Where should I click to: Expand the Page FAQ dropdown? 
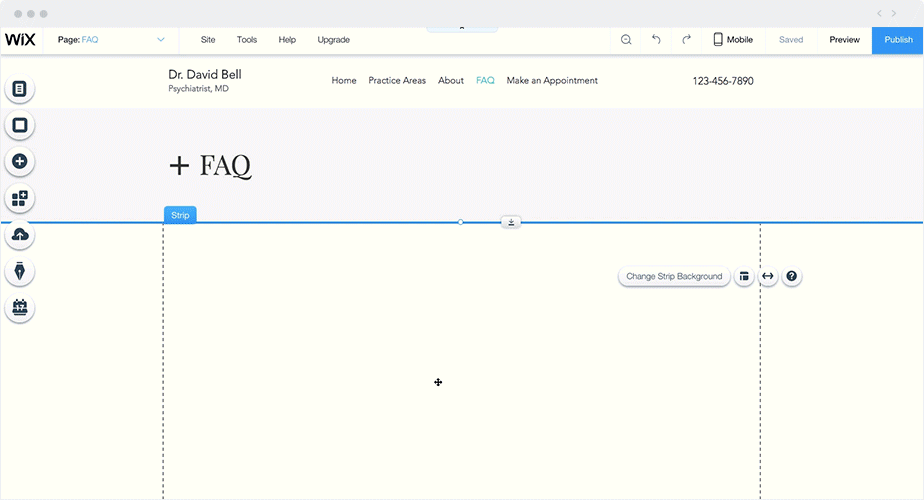(111, 40)
